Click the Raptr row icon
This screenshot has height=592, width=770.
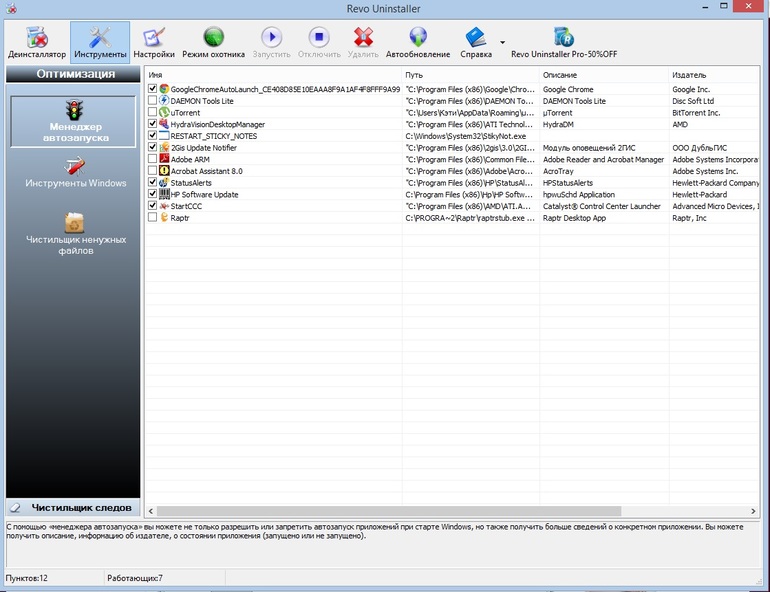164,217
